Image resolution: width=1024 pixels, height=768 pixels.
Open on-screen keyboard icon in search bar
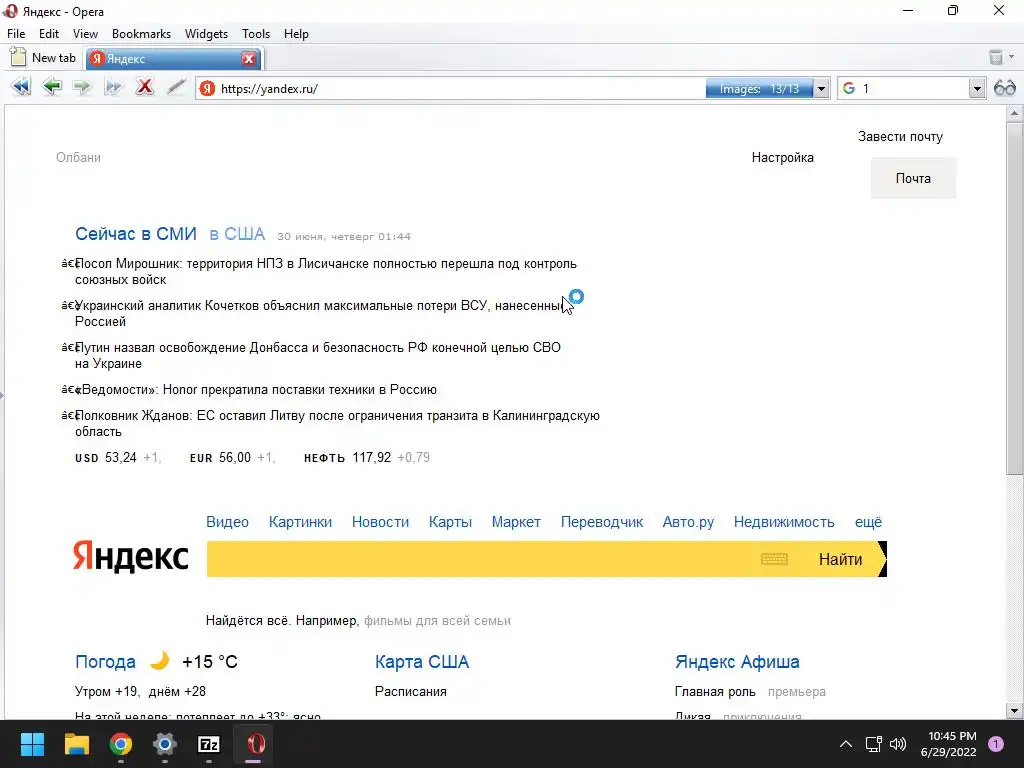[775, 559]
